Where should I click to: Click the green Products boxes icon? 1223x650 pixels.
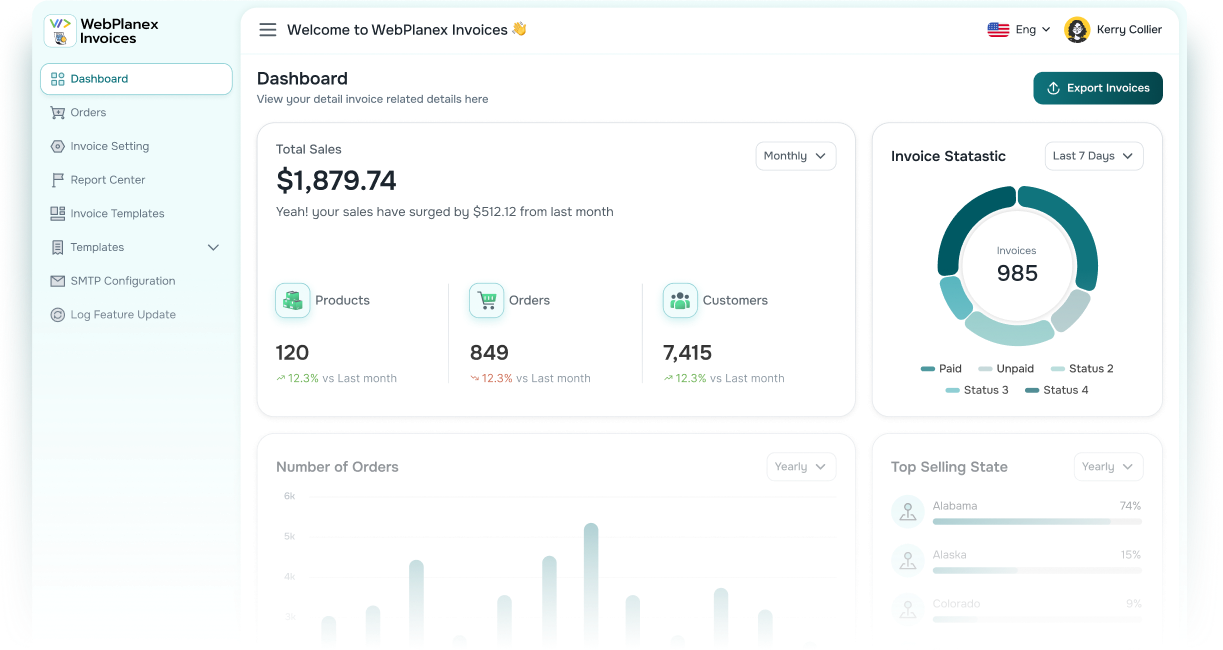[293, 300]
